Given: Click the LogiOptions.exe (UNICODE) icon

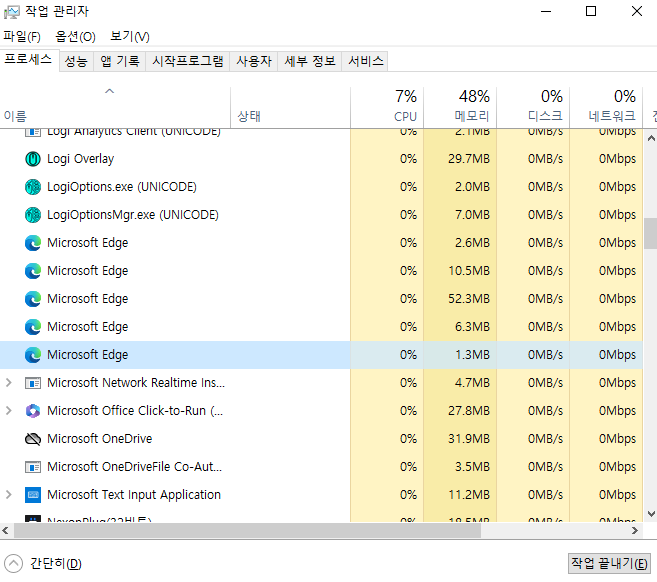Looking at the screenshot, I should click(x=33, y=187).
